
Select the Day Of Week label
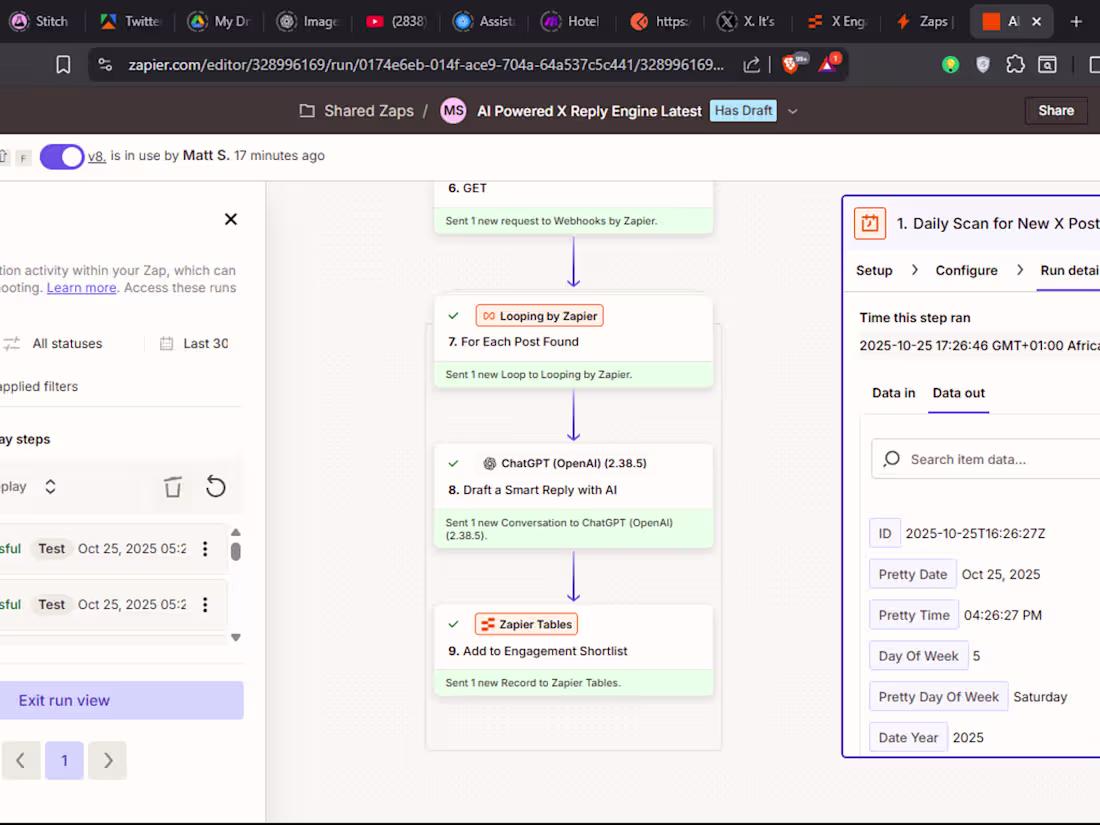tap(918, 656)
